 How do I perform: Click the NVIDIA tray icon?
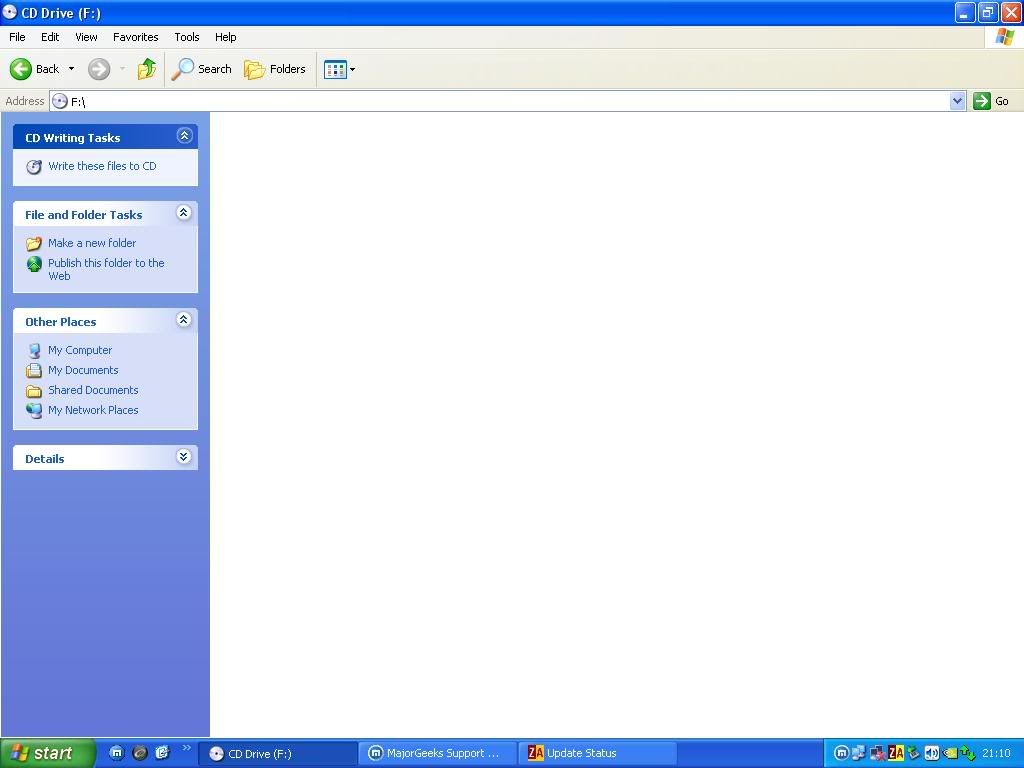(950, 754)
